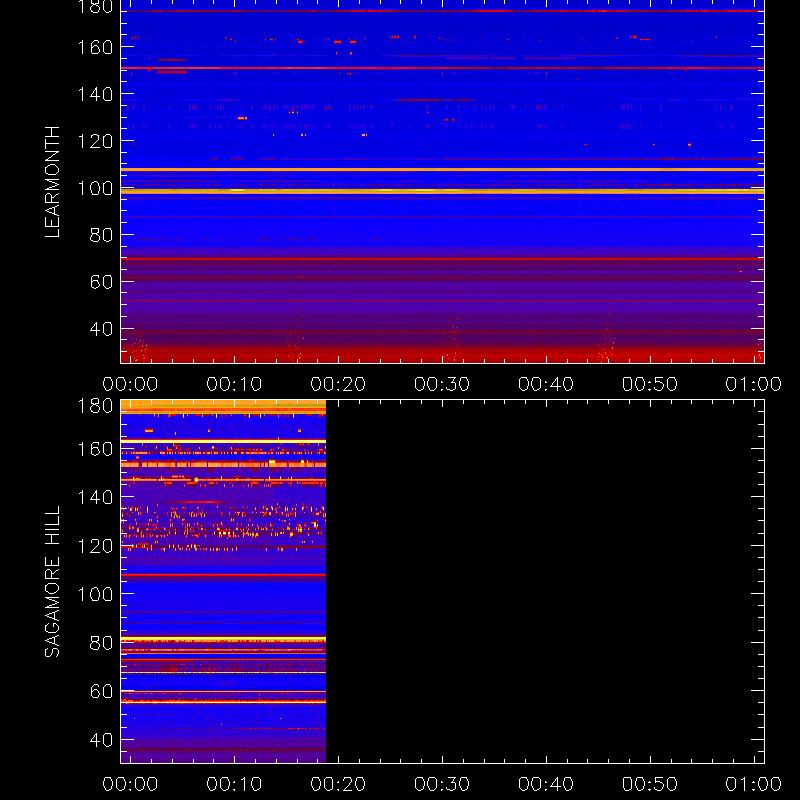Click 00:30 time label under Learmonth plot
This screenshot has width=800, height=800.
coord(442,384)
